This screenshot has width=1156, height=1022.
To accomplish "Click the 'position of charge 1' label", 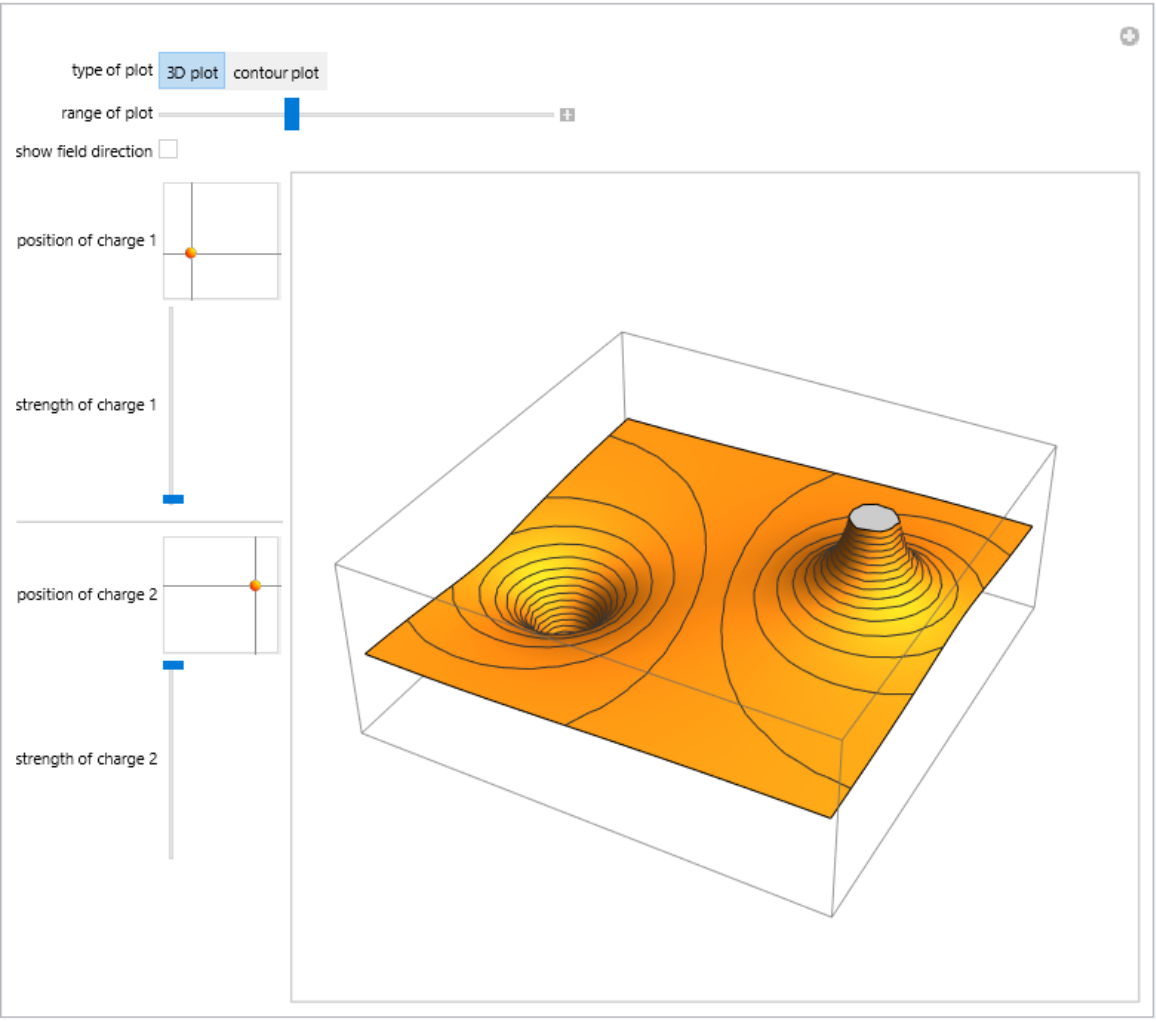I will point(86,241).
